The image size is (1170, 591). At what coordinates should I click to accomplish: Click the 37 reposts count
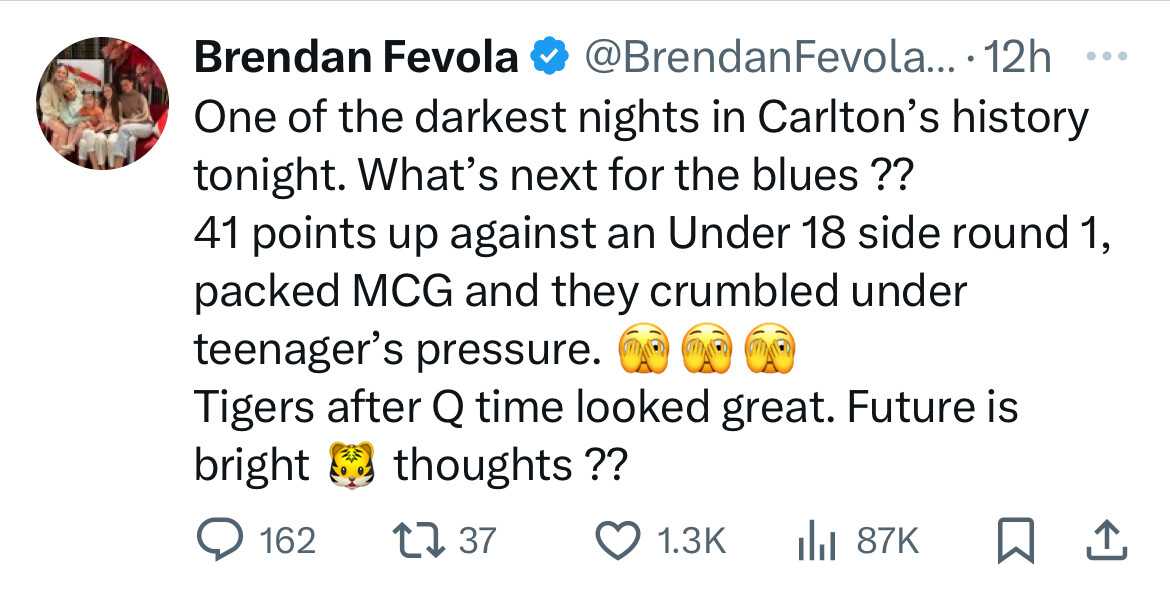click(476, 540)
